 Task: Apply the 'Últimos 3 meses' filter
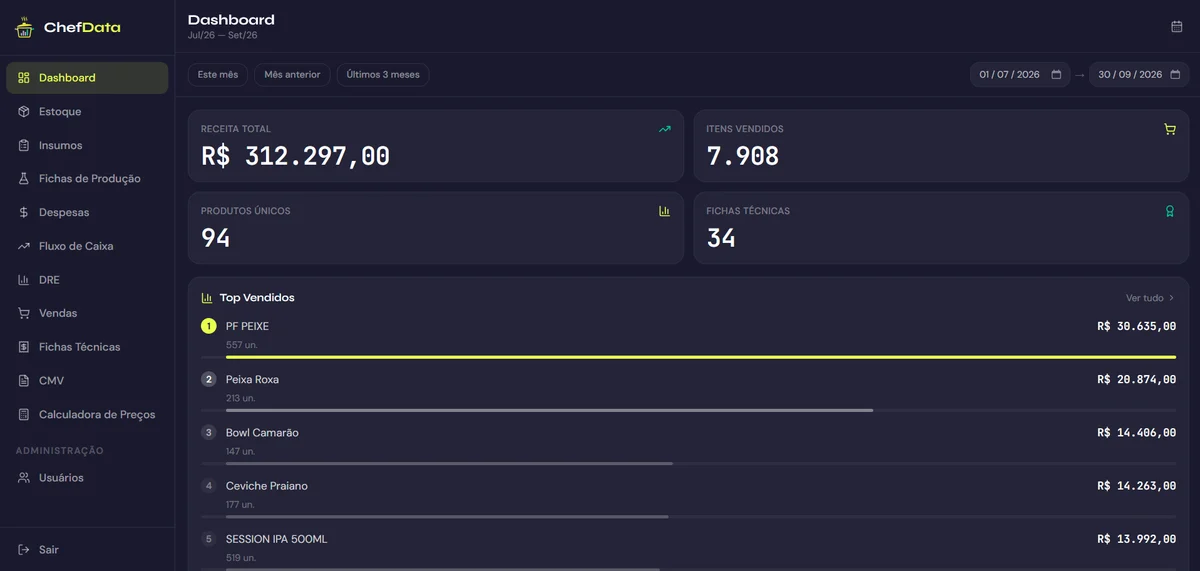tap(383, 75)
